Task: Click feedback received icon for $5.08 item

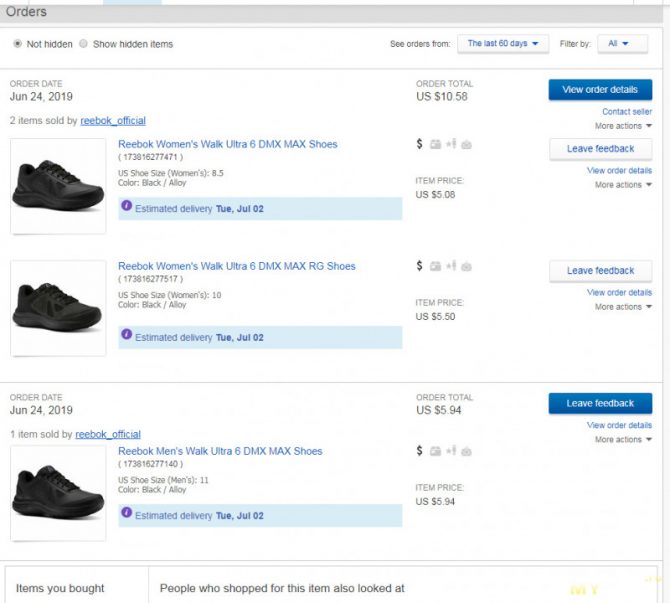Action: [467, 145]
